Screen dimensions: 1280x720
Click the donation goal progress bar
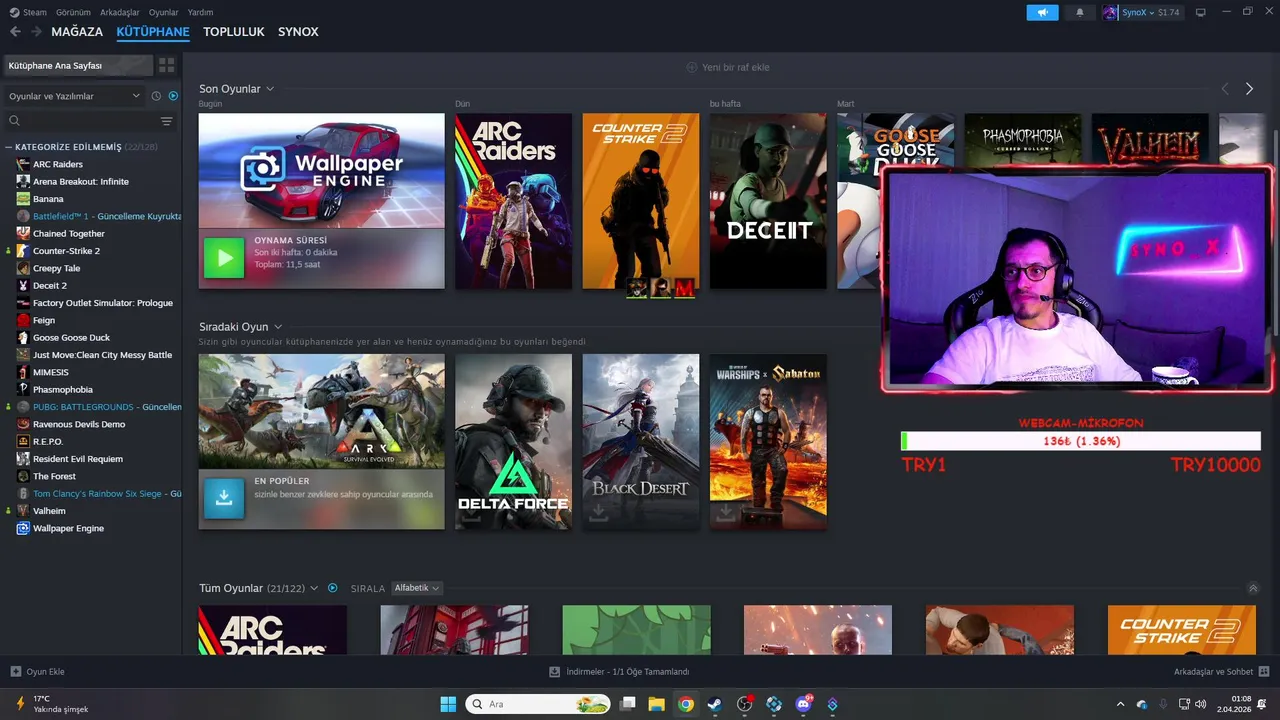tap(1081, 441)
